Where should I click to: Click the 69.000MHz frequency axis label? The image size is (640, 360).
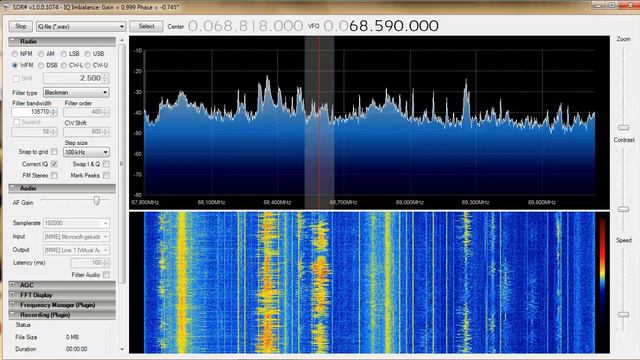409,202
